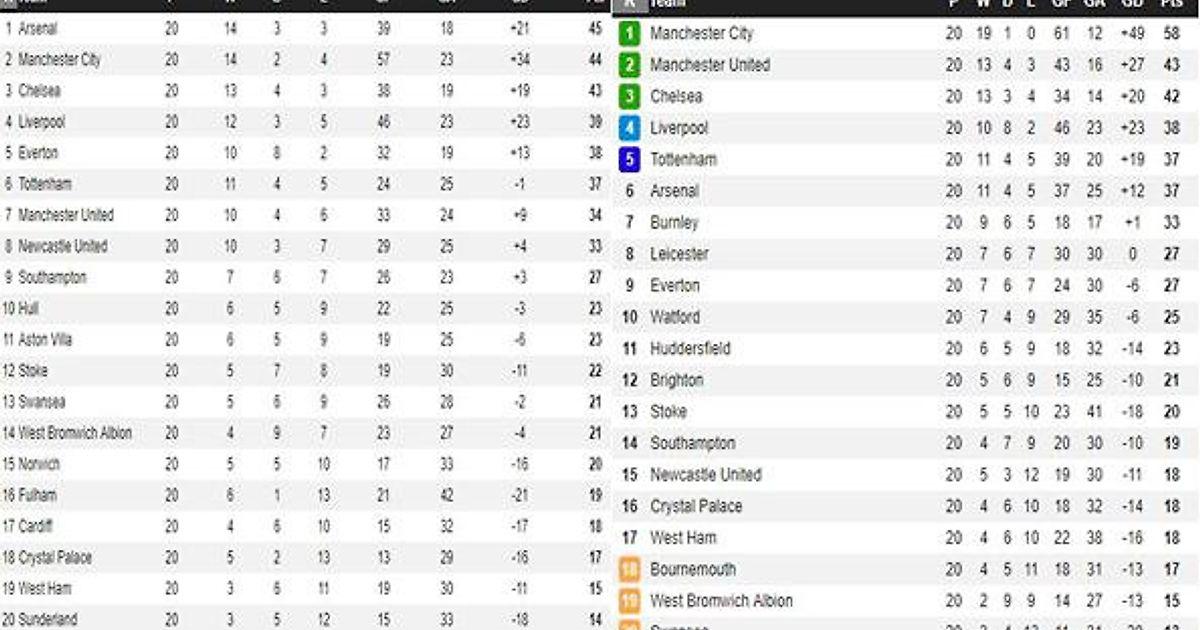
Task: Click dark blue rank 5 badge for Tottenham
Action: [629, 160]
